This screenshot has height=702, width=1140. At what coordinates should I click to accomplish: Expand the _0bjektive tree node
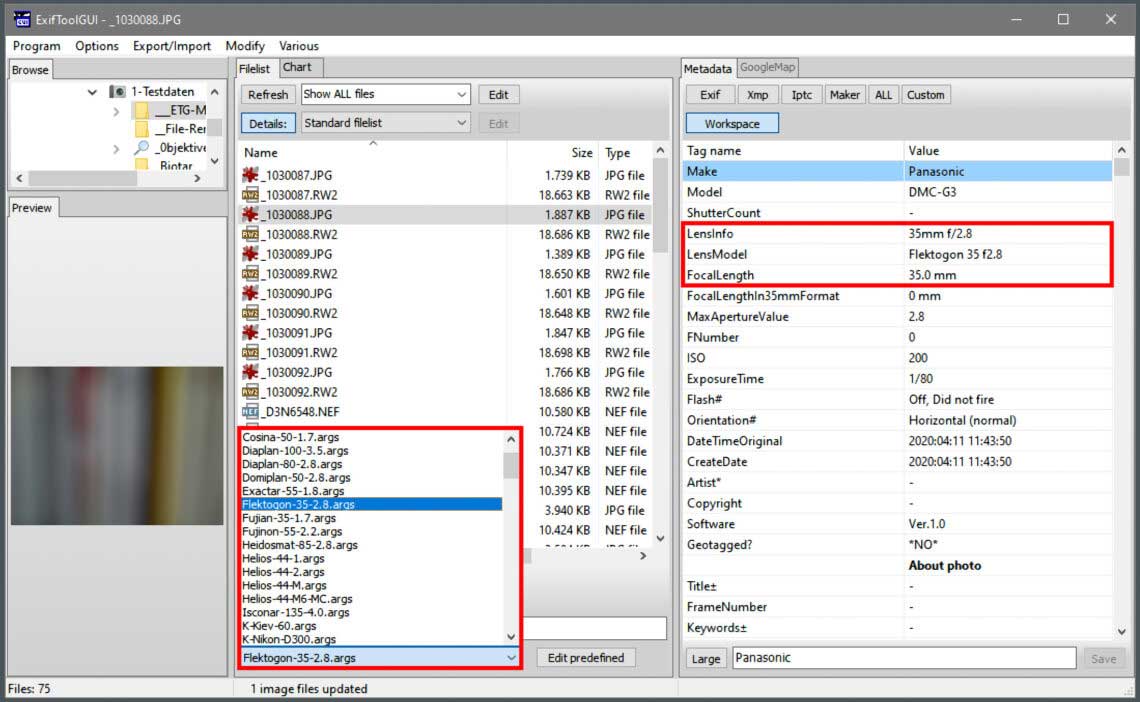coord(116,148)
